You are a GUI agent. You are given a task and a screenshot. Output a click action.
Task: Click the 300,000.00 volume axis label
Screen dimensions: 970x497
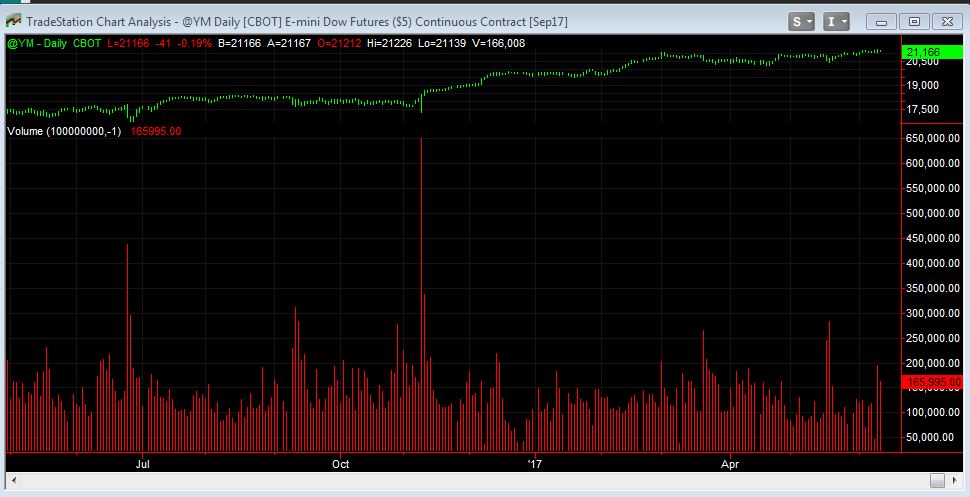933,313
